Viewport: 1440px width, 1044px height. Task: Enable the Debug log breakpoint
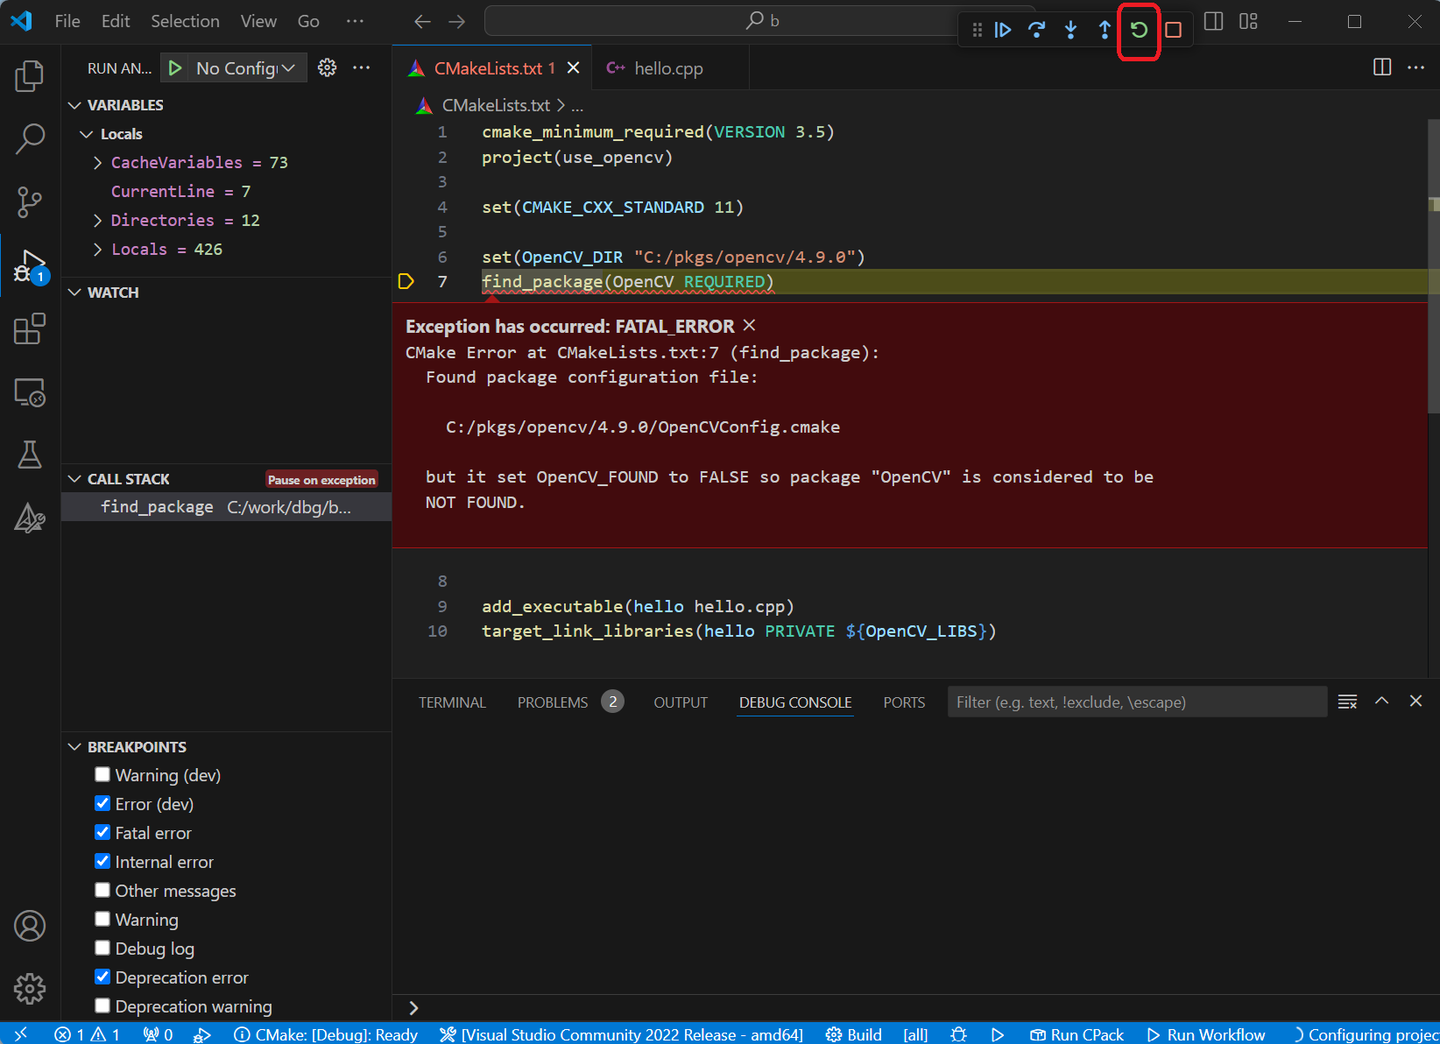point(102,948)
